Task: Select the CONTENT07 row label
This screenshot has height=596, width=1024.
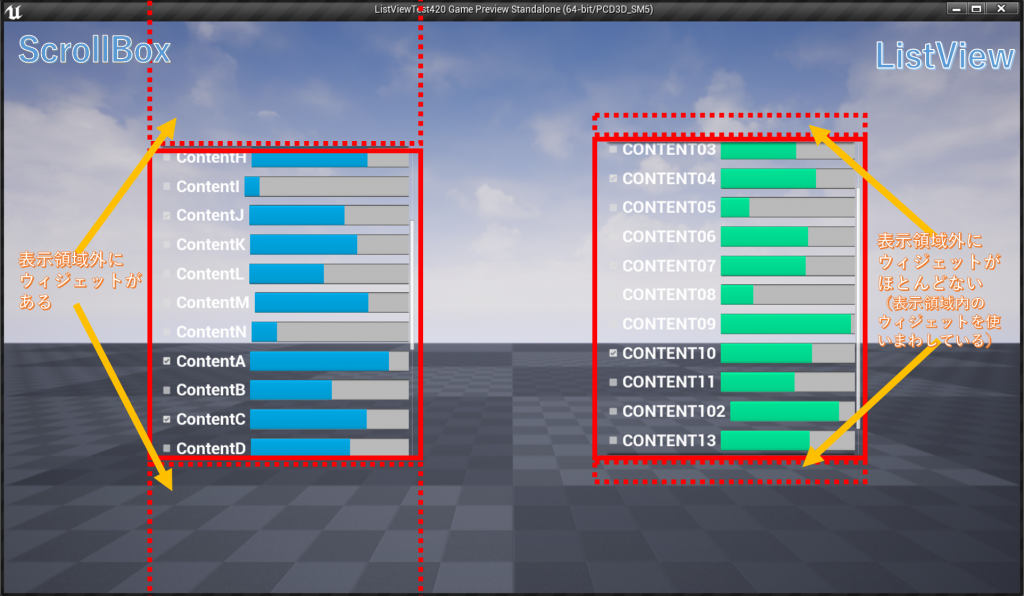Action: pyautogui.click(x=669, y=266)
